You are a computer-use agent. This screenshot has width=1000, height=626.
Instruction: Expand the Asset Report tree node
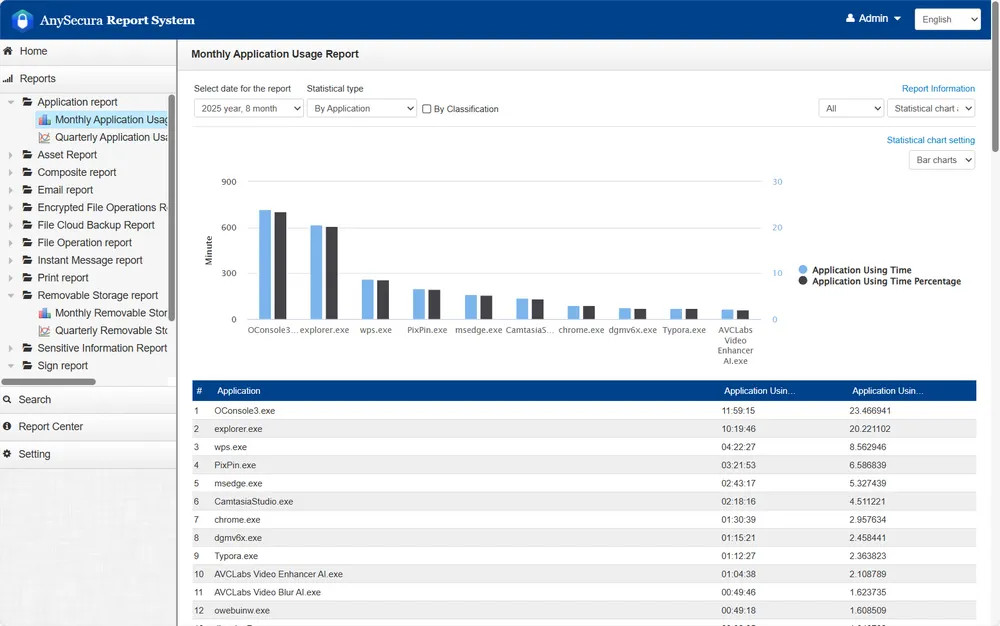[x=10, y=154]
